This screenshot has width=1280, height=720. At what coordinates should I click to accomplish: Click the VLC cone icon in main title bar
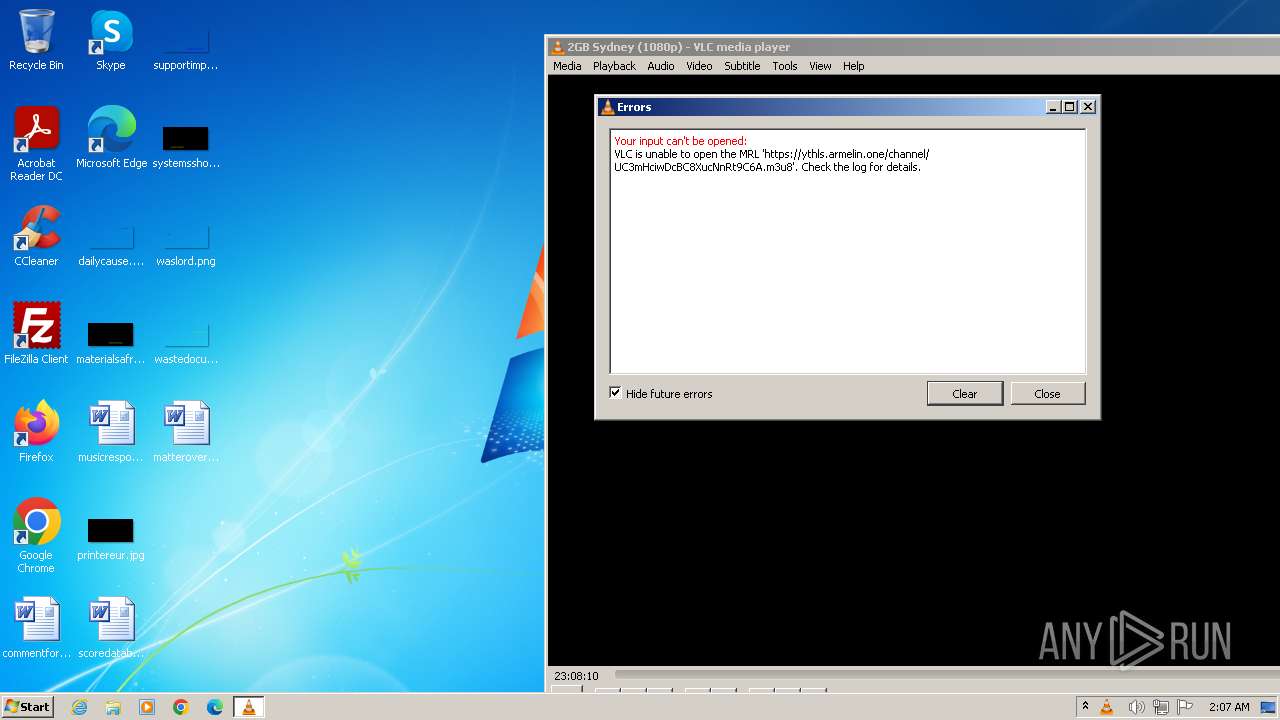coord(558,47)
